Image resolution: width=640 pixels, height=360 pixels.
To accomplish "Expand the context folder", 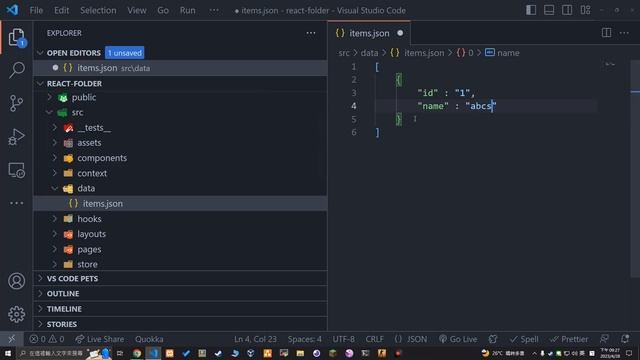I will (x=55, y=173).
